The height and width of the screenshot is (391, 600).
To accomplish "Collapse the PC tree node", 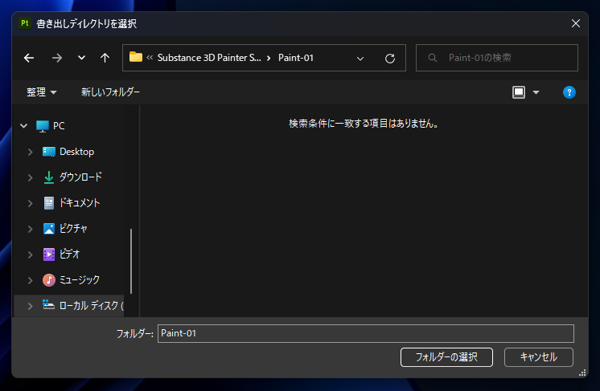I will (x=24, y=125).
